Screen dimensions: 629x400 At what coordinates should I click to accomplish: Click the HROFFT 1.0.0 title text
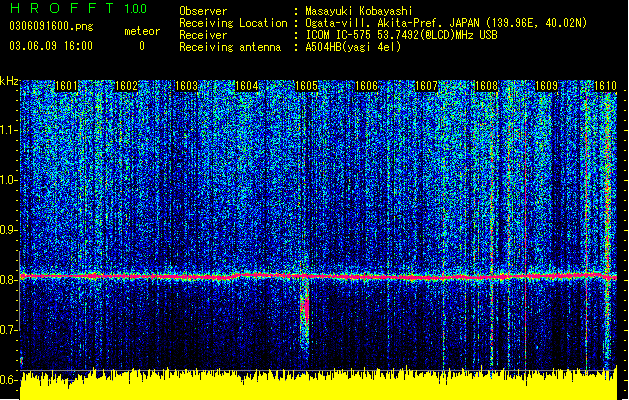click(x=79, y=8)
